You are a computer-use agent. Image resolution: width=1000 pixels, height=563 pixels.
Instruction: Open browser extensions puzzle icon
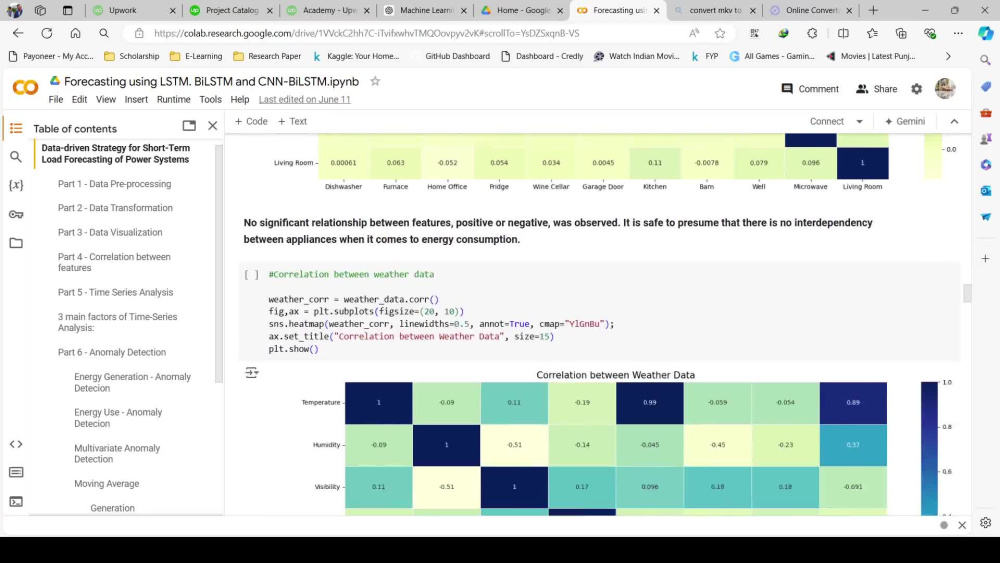point(812,33)
